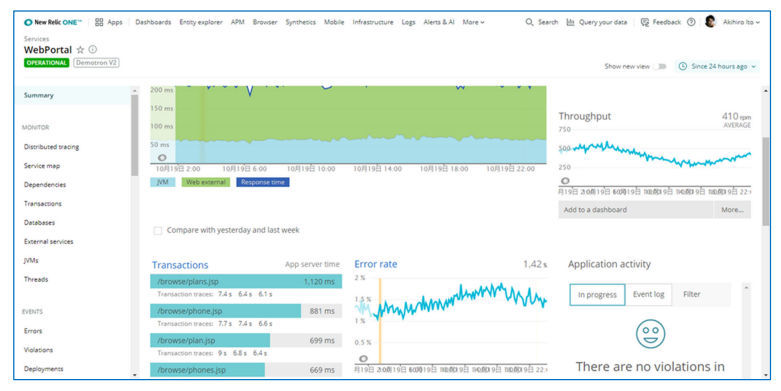Viewport: 781px width, 391px height.
Task: Open the Transactions section heading link
Action: point(180,265)
